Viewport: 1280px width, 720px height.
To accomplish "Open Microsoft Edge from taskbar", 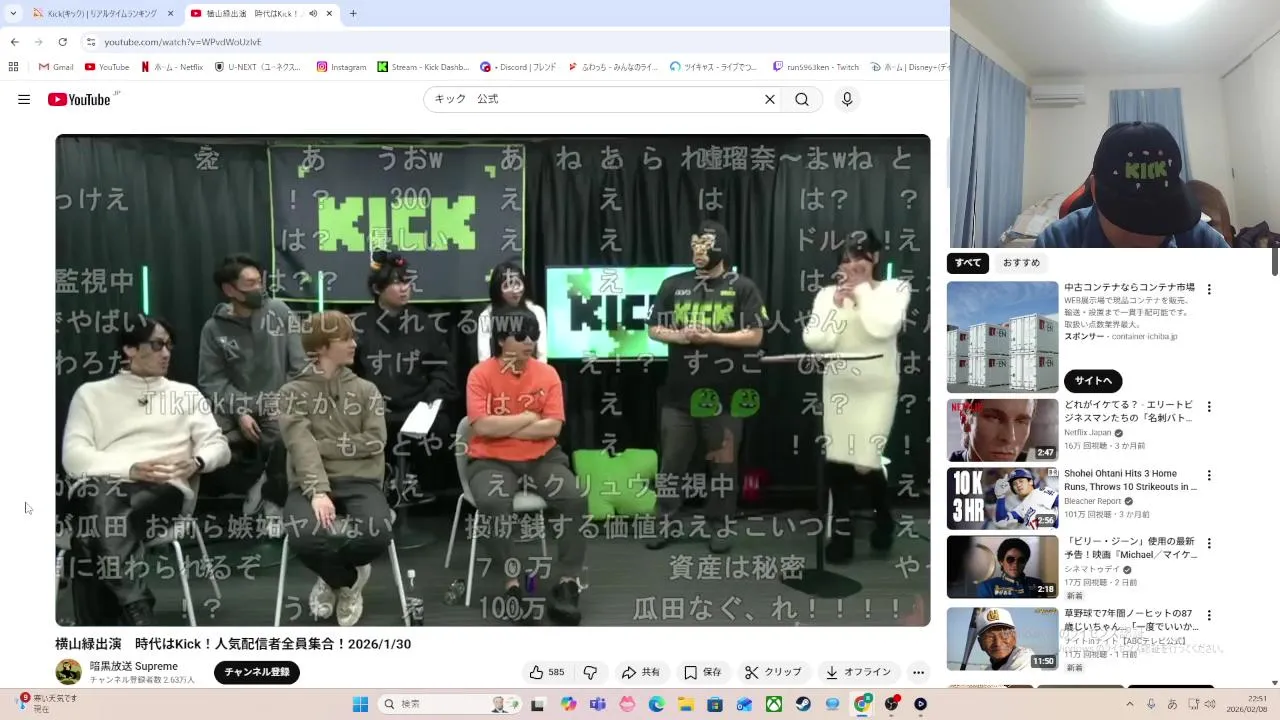I will 656,704.
